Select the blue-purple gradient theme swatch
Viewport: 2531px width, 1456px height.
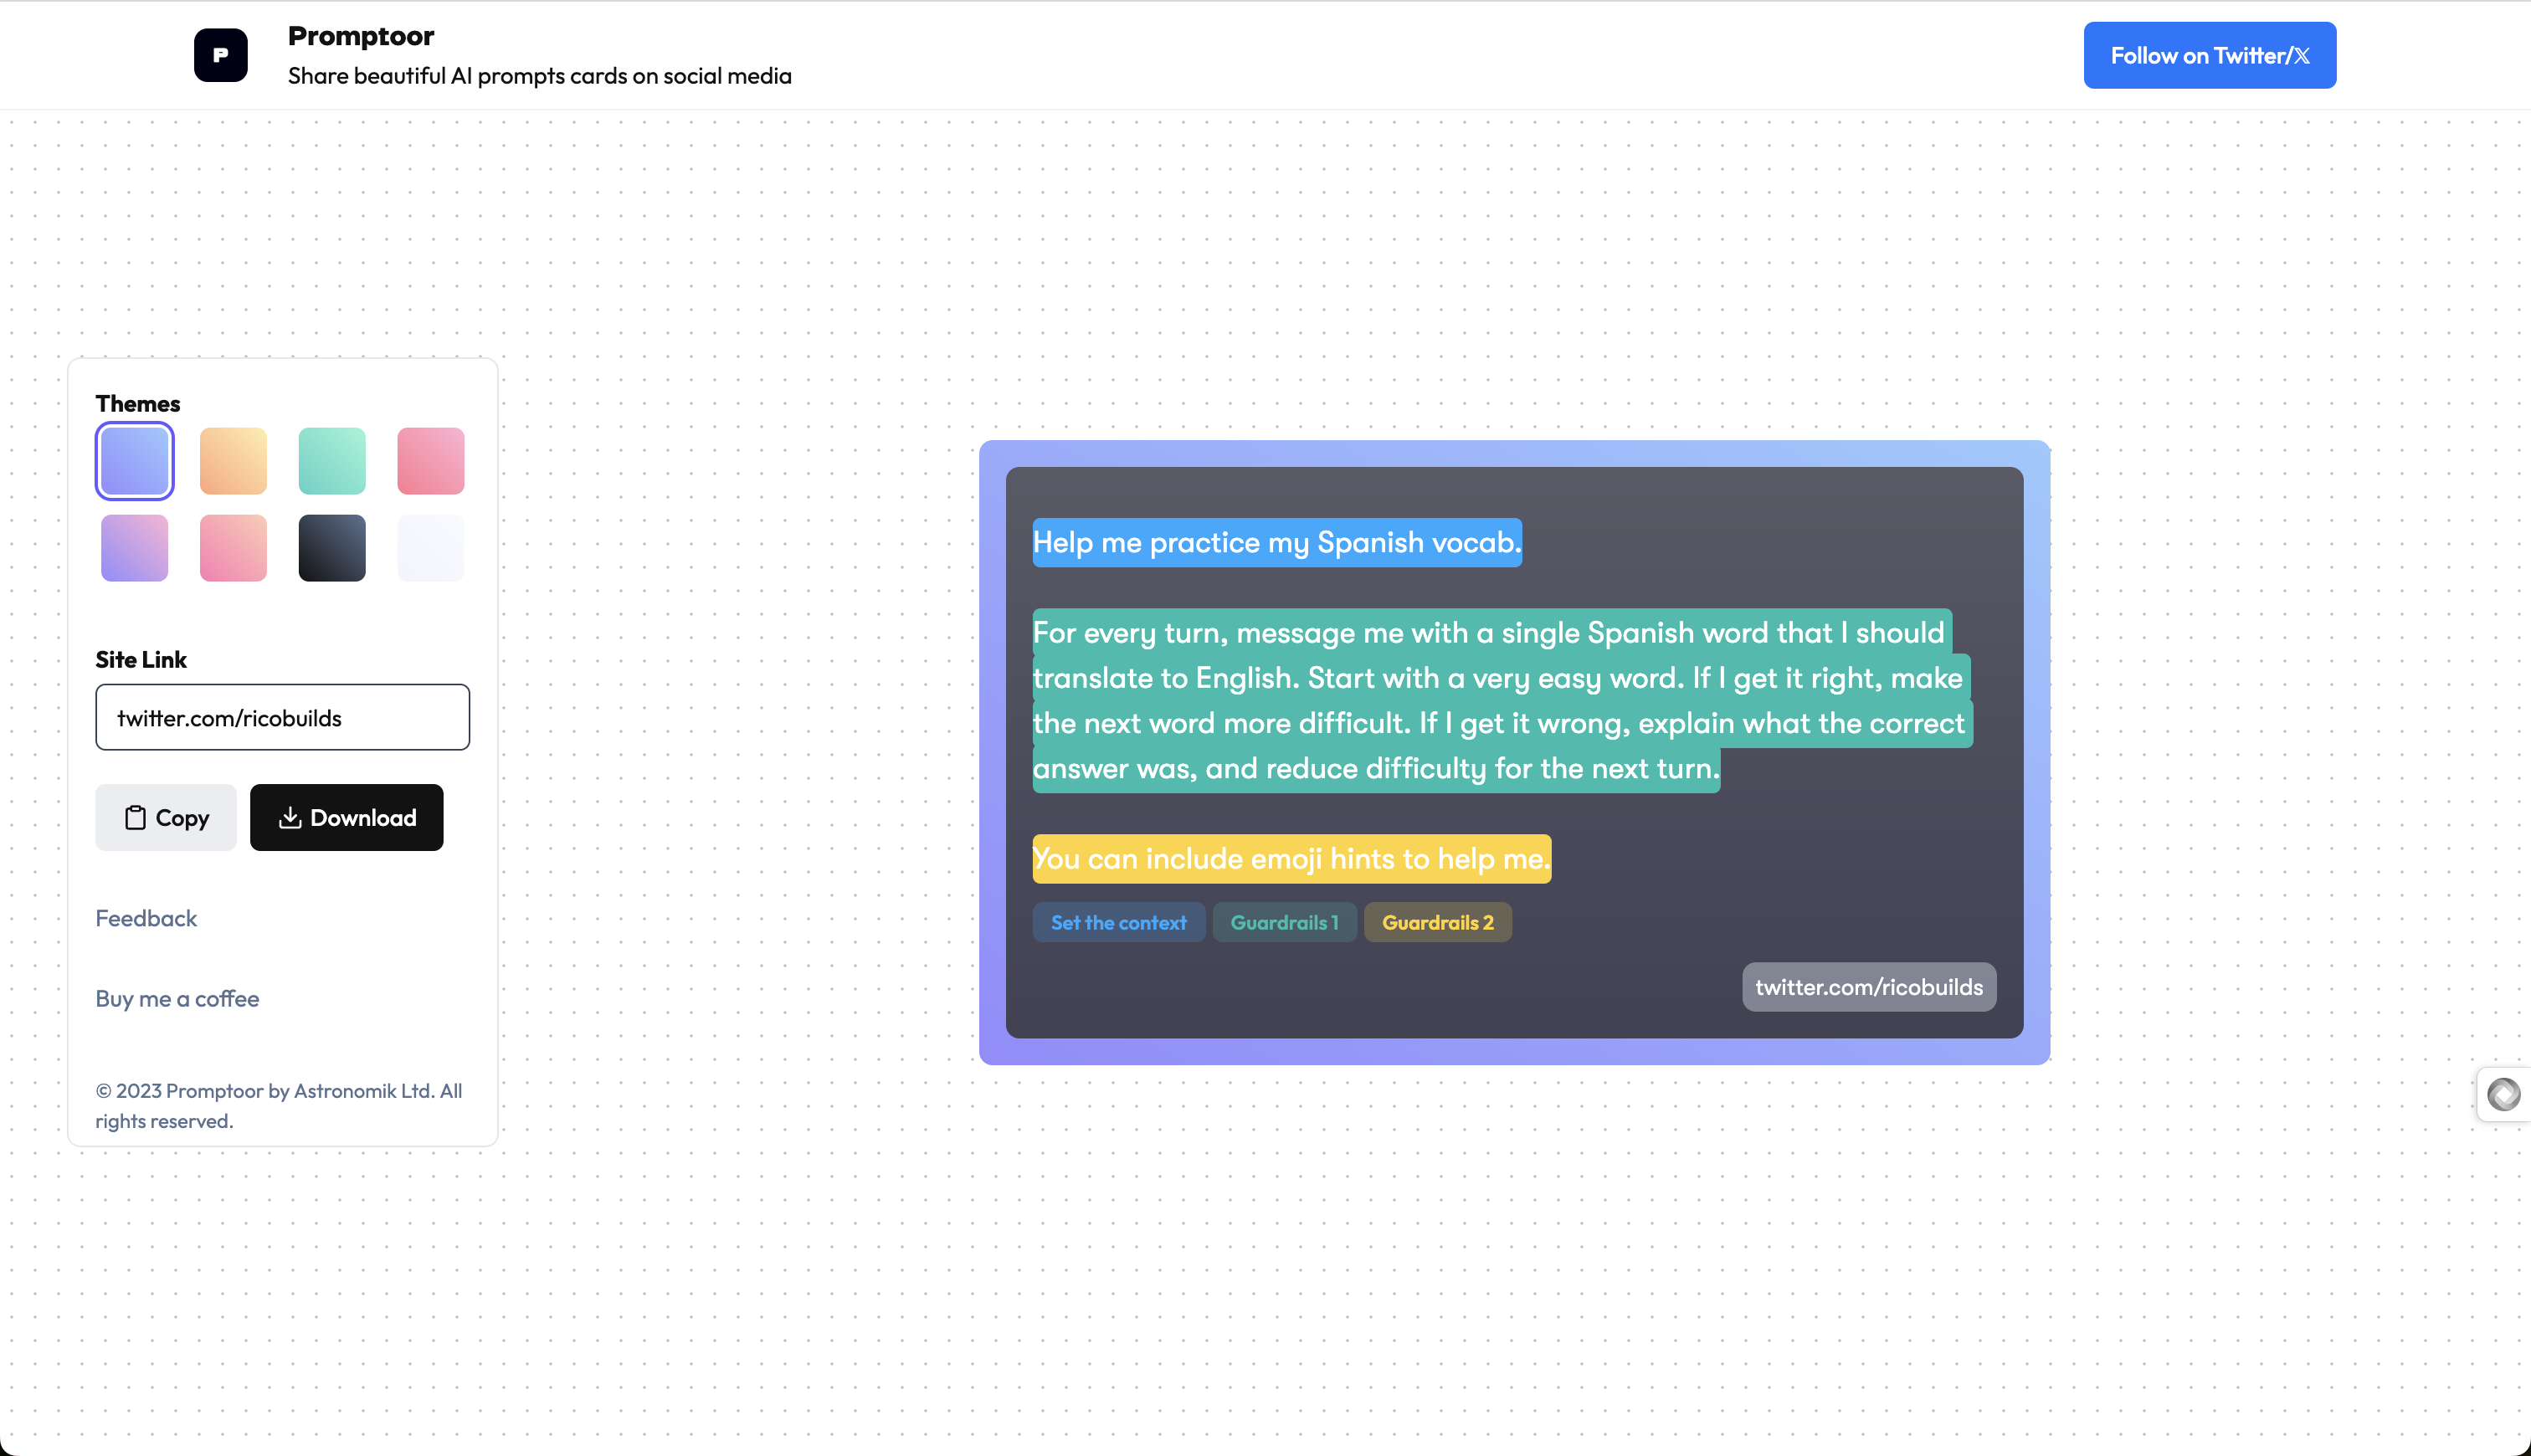135,461
